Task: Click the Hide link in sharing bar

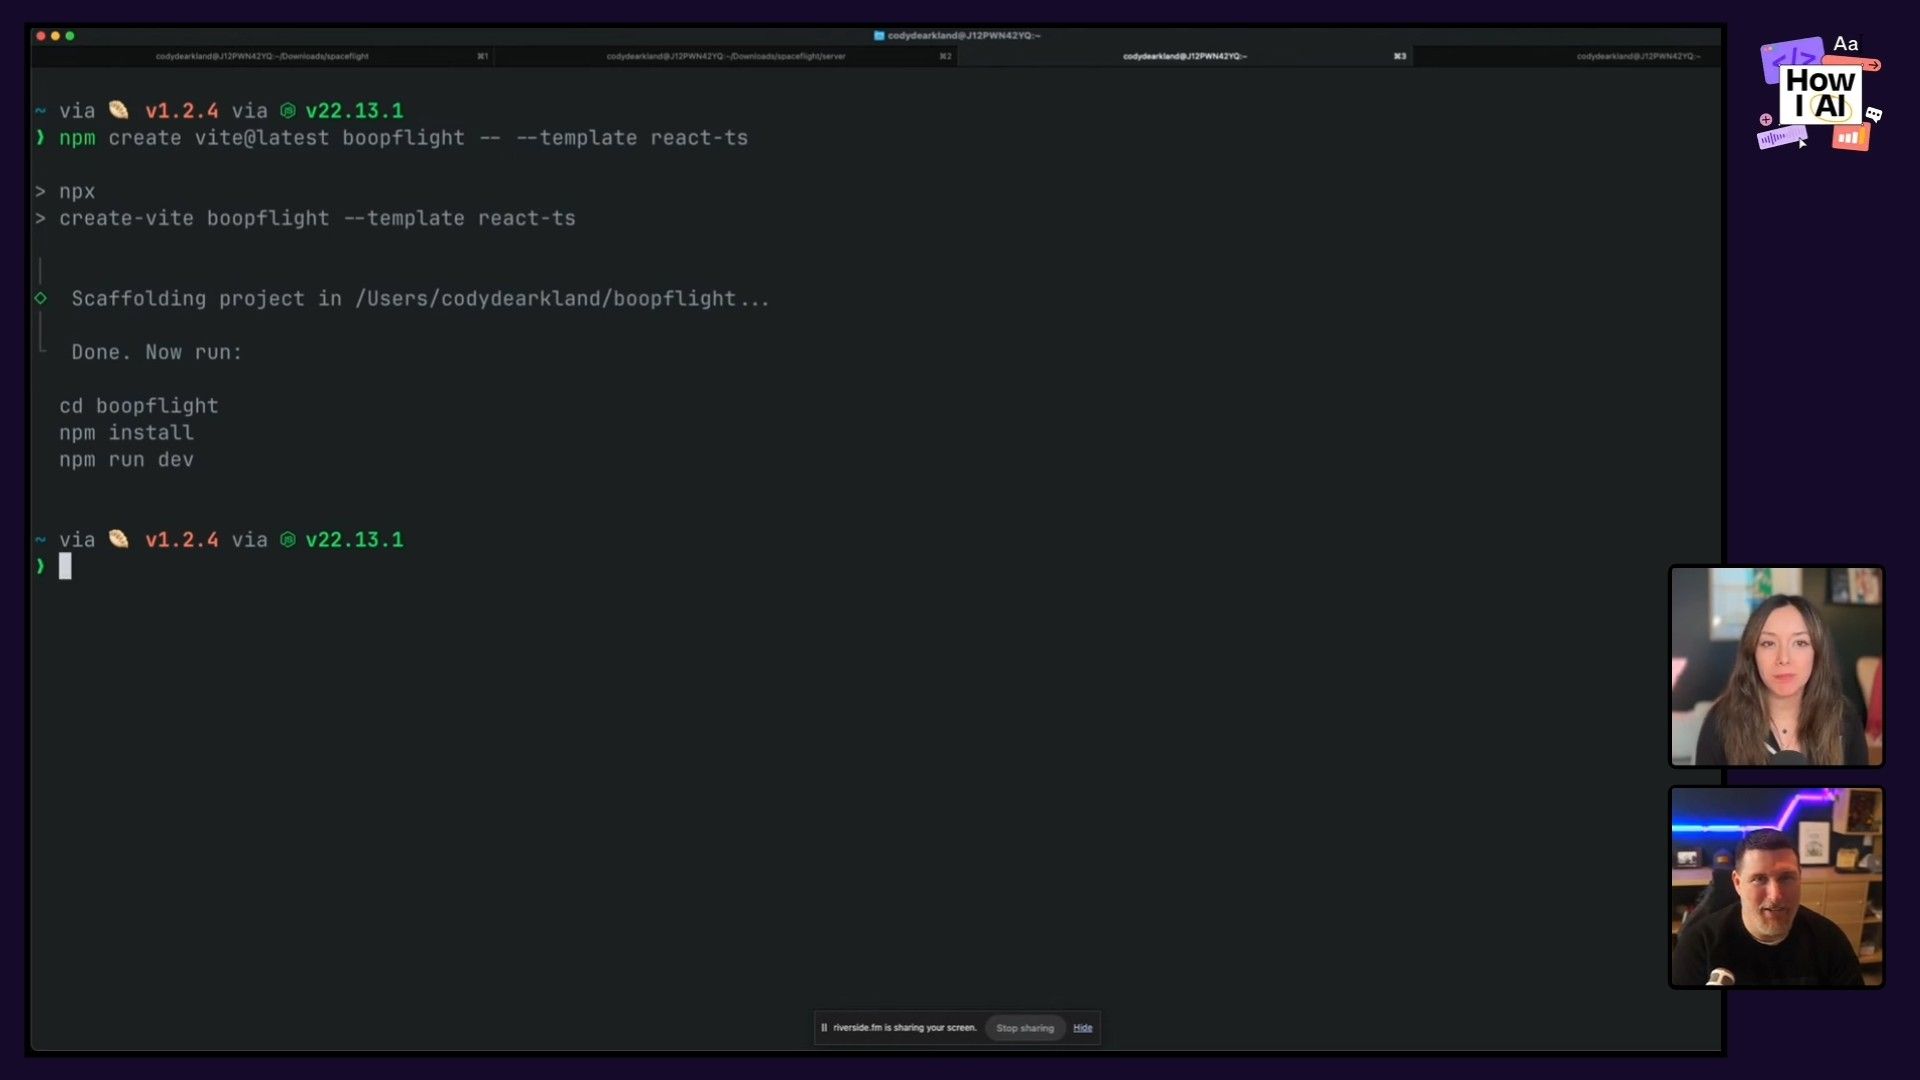Action: tap(1083, 1028)
